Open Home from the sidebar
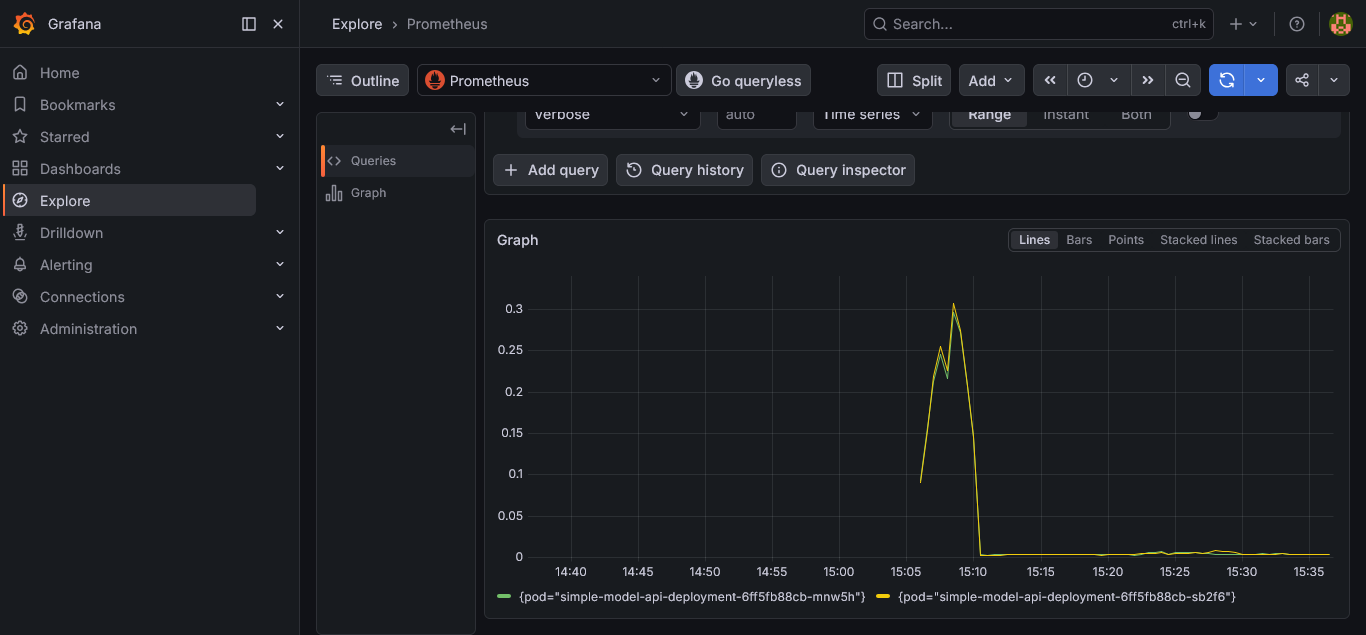Screen dimensions: 1366x635 pyautogui.click(x=59, y=73)
